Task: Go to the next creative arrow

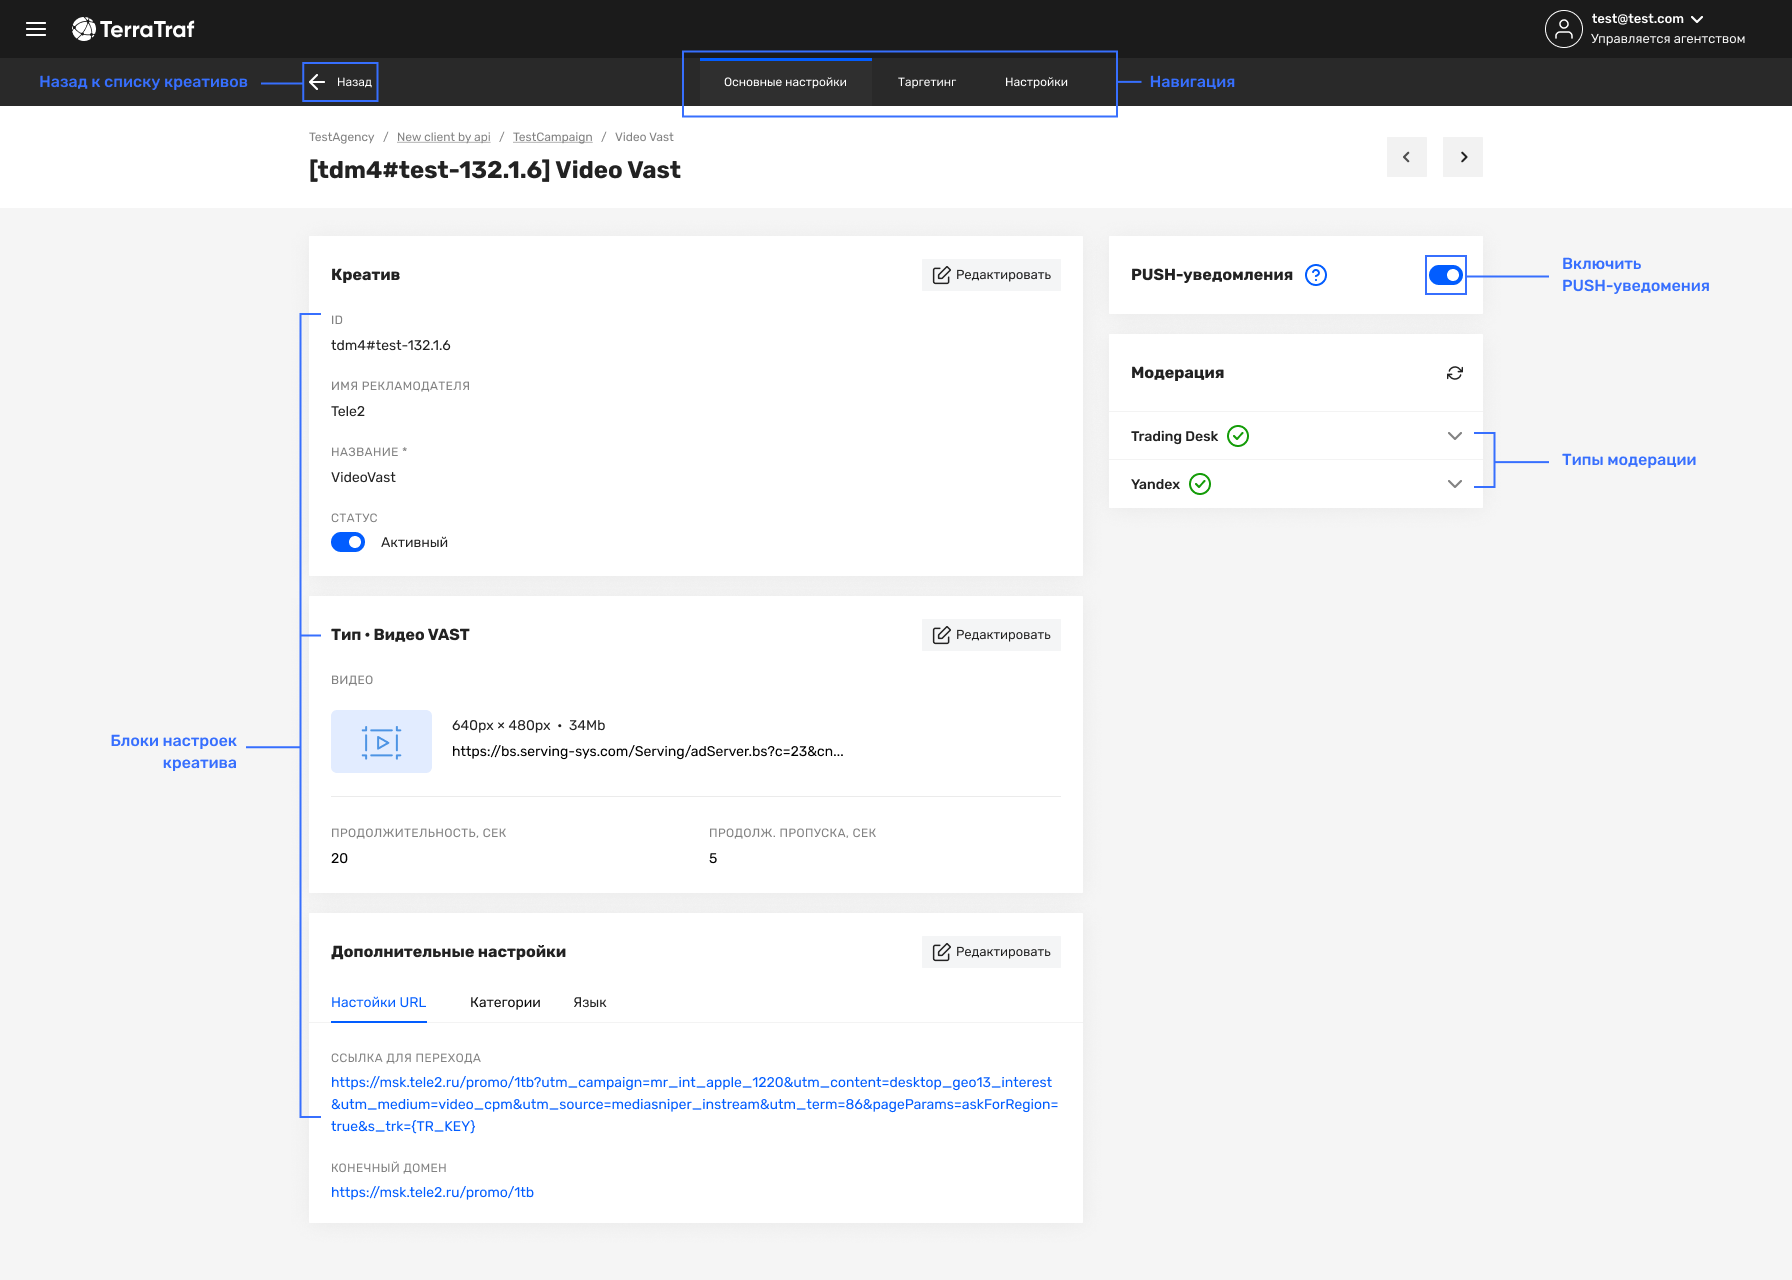Action: [x=1462, y=157]
